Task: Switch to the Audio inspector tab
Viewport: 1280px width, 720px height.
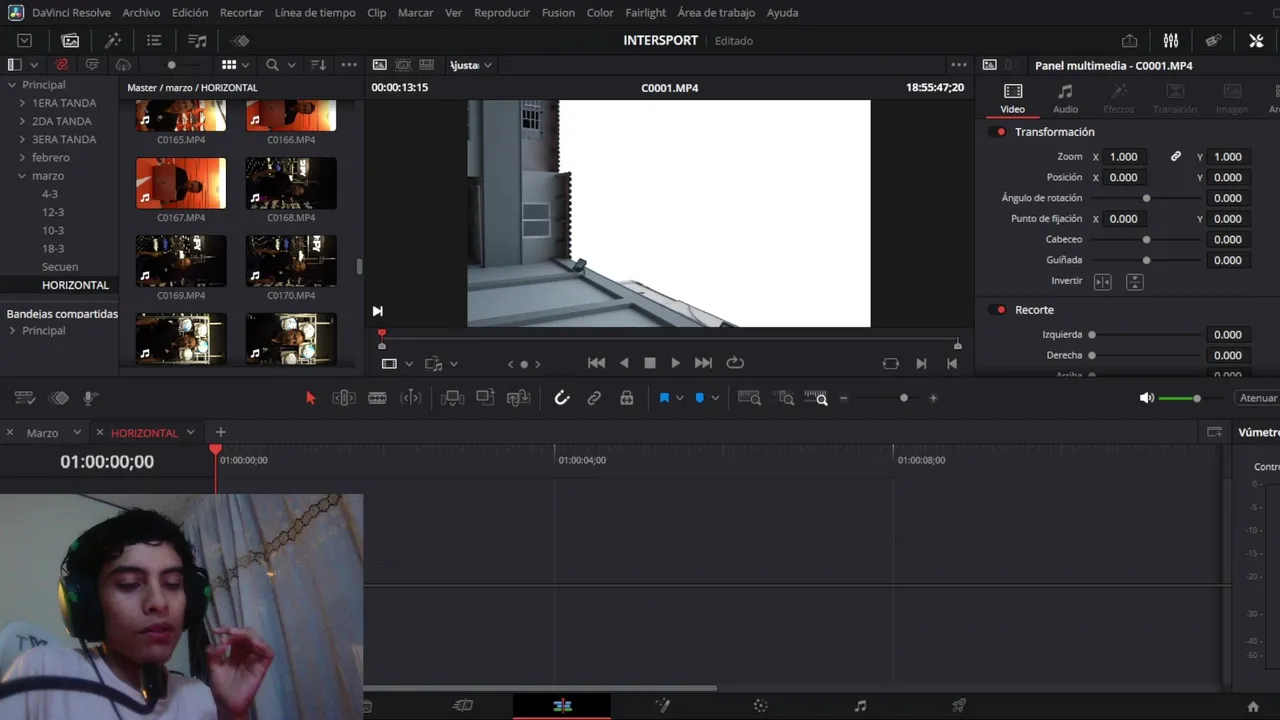Action: pos(1066,98)
